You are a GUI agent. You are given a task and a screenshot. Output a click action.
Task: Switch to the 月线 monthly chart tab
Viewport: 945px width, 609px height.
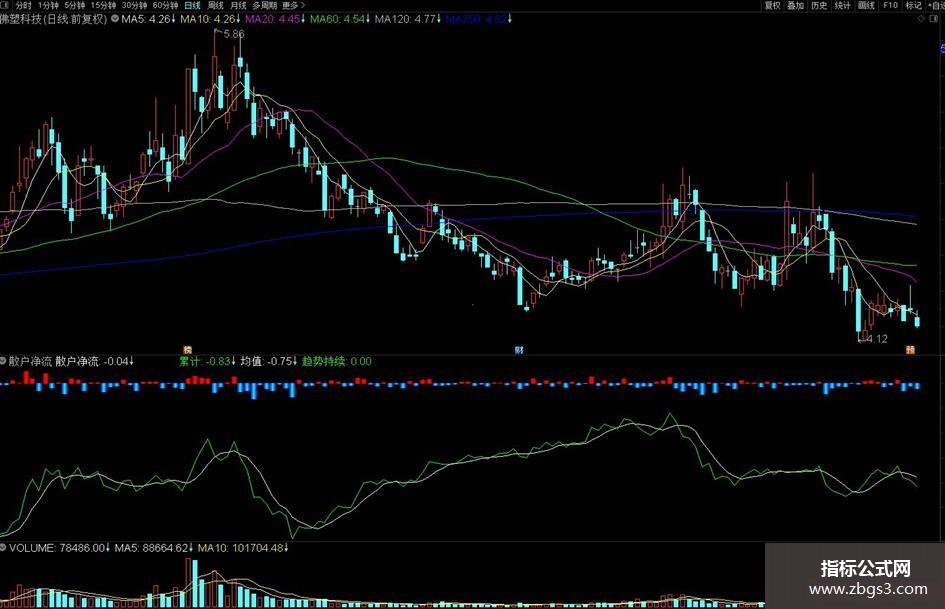coord(239,5)
